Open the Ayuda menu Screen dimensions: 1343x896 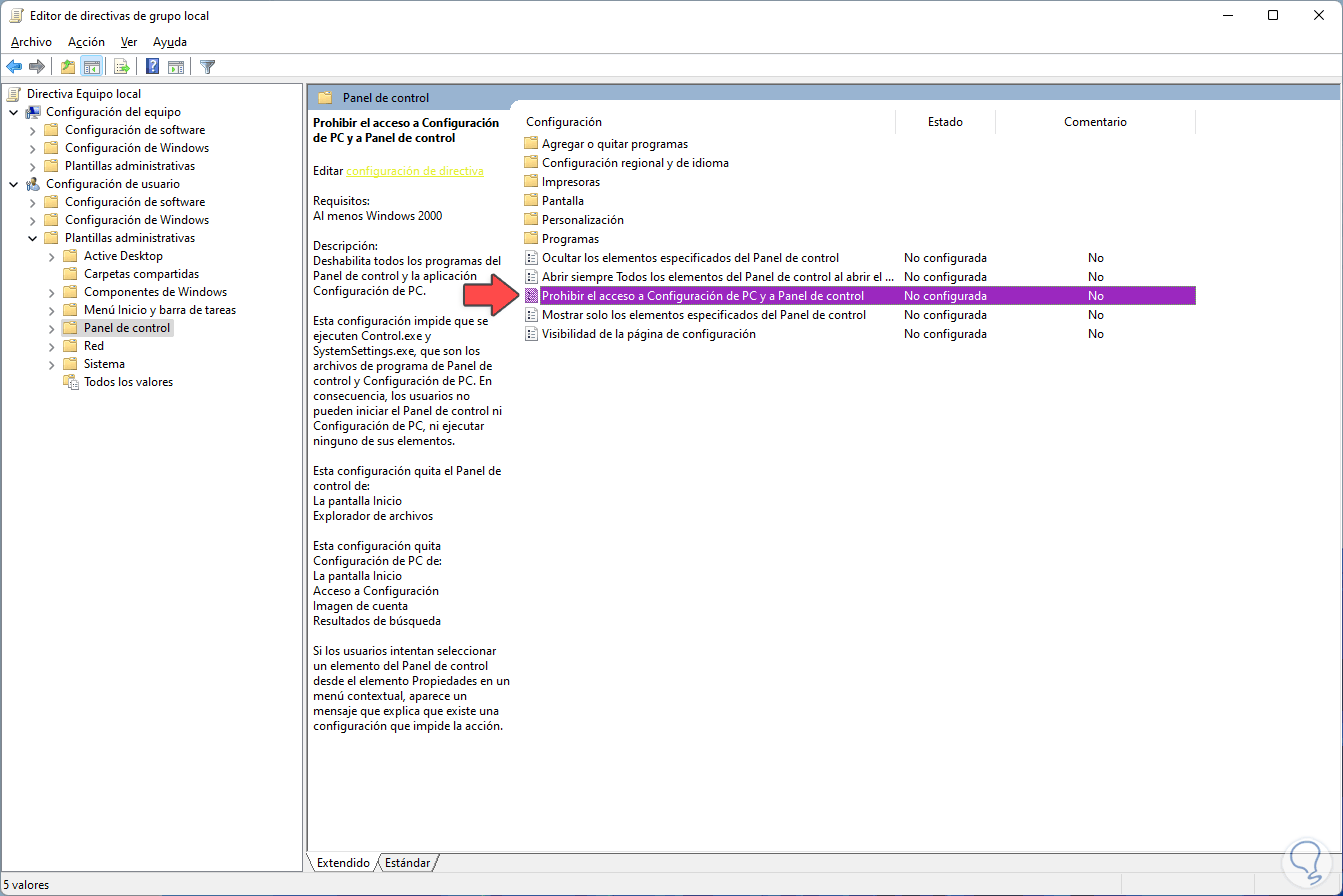pyautogui.click(x=170, y=42)
